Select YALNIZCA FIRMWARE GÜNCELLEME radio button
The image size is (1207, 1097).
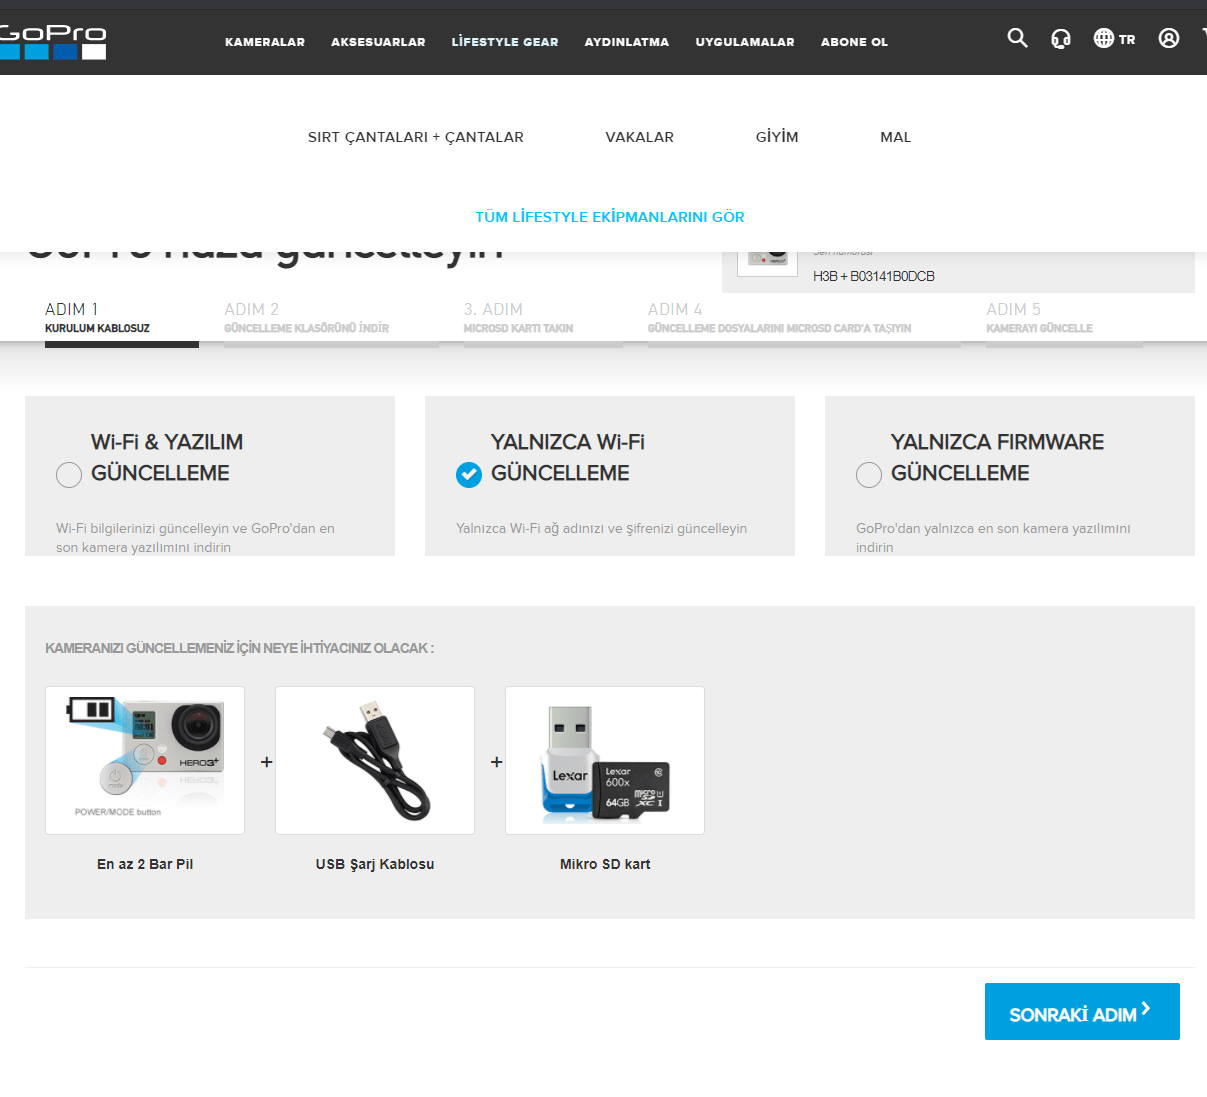click(x=869, y=475)
